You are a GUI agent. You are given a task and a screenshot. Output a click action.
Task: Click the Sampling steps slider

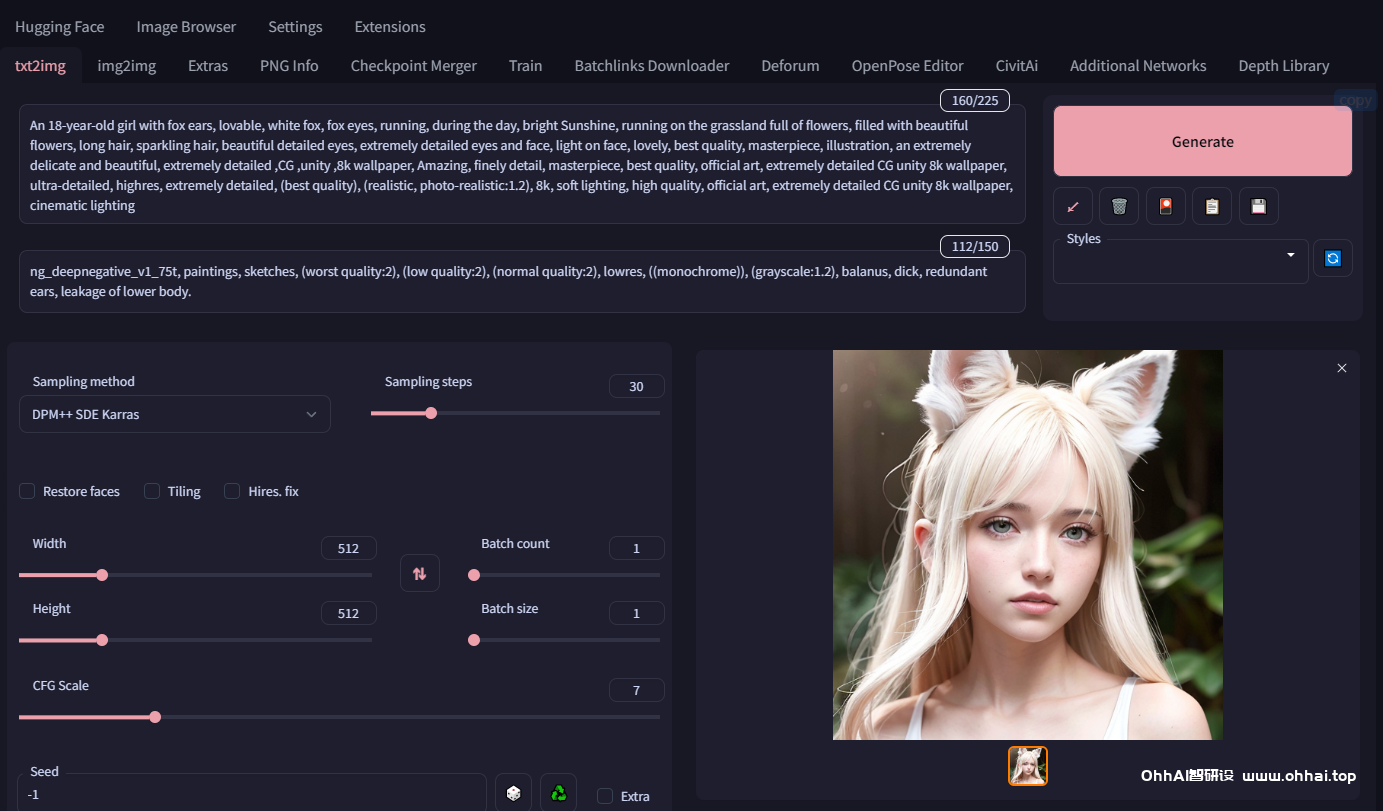515,413
